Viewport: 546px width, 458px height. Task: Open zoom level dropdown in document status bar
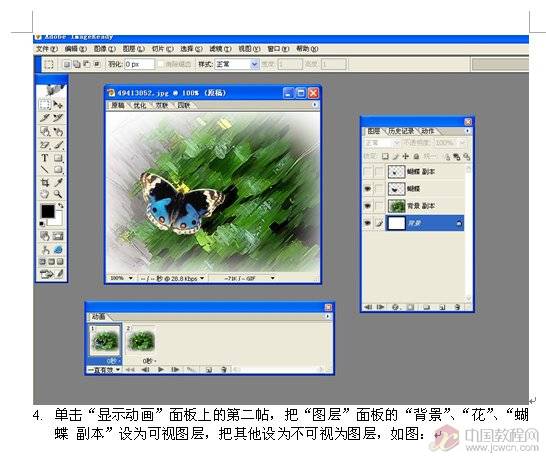click(x=131, y=278)
